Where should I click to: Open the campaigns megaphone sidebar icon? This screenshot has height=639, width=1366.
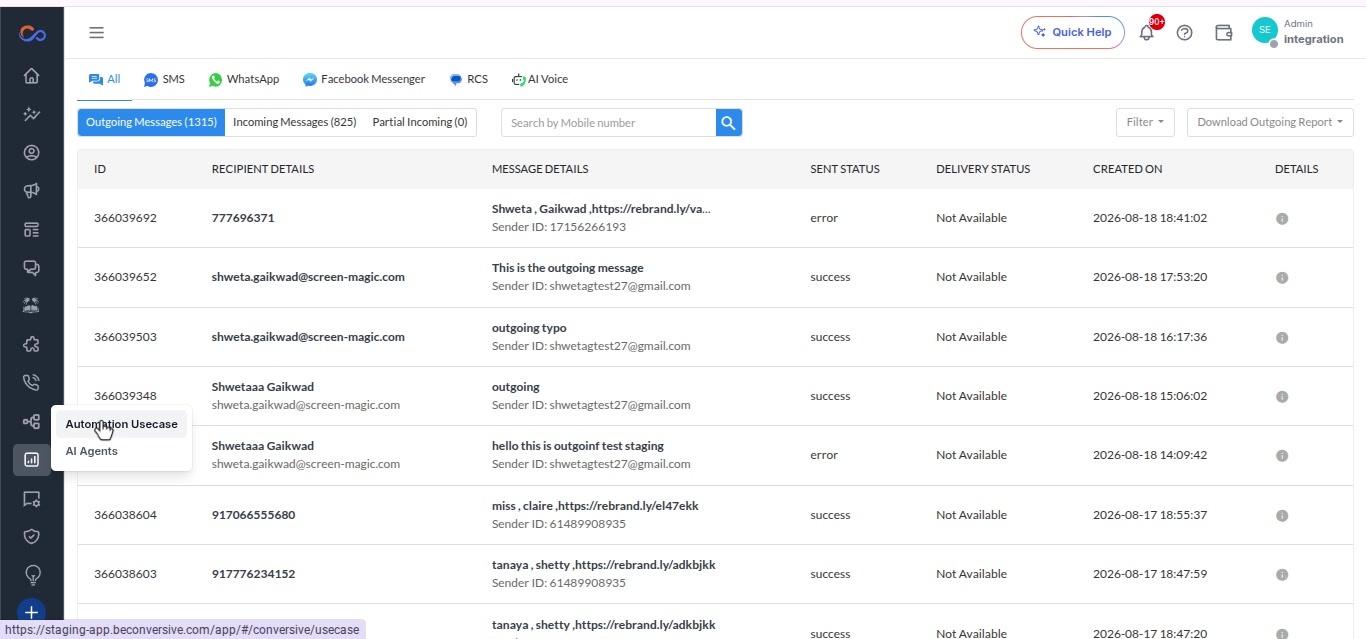pos(31,191)
